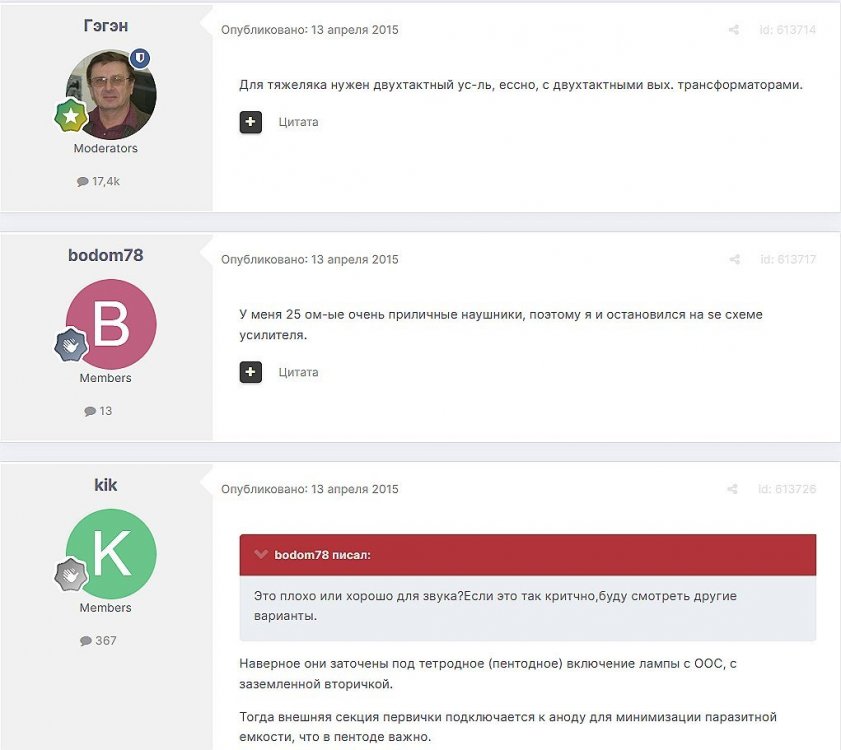Open post id 613714 permalink
This screenshot has width=841, height=750.
787,30
